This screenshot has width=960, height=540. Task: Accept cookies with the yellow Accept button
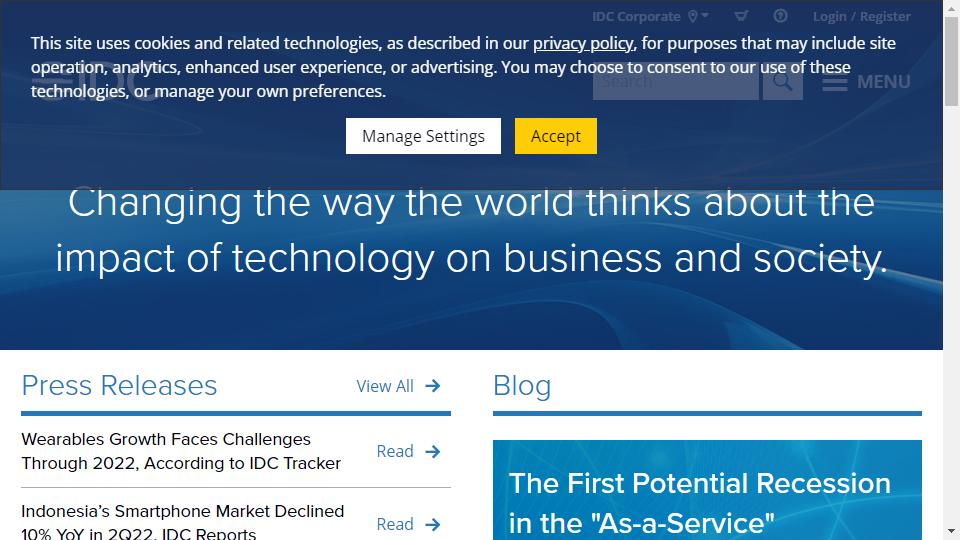pyautogui.click(x=555, y=136)
